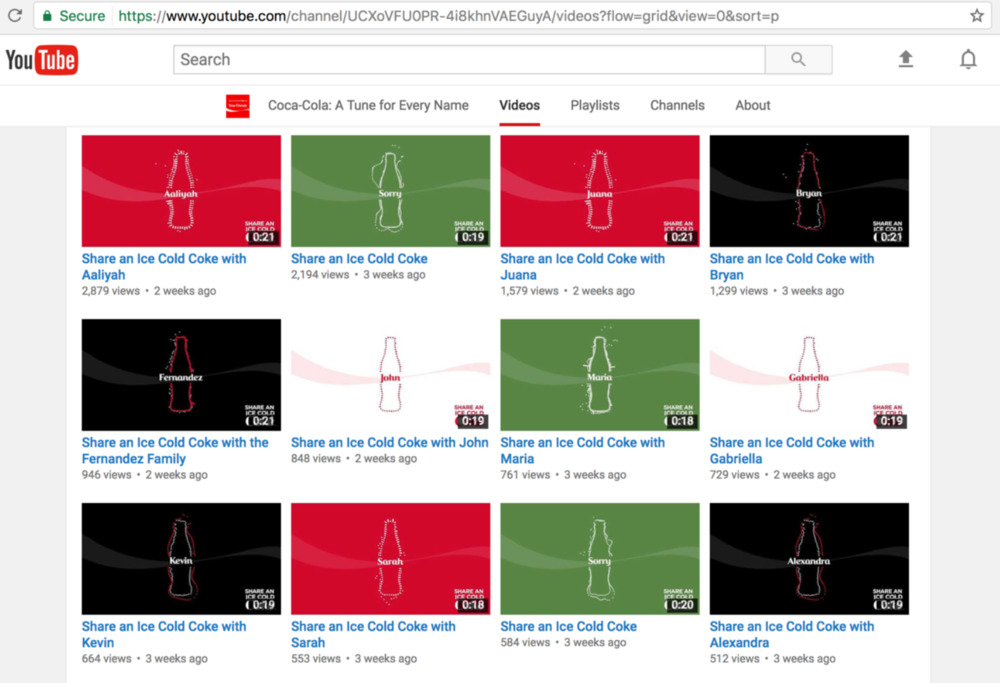Click title Share an Ice Cold Coke with Maria
This screenshot has width=1000, height=683.
pos(582,451)
